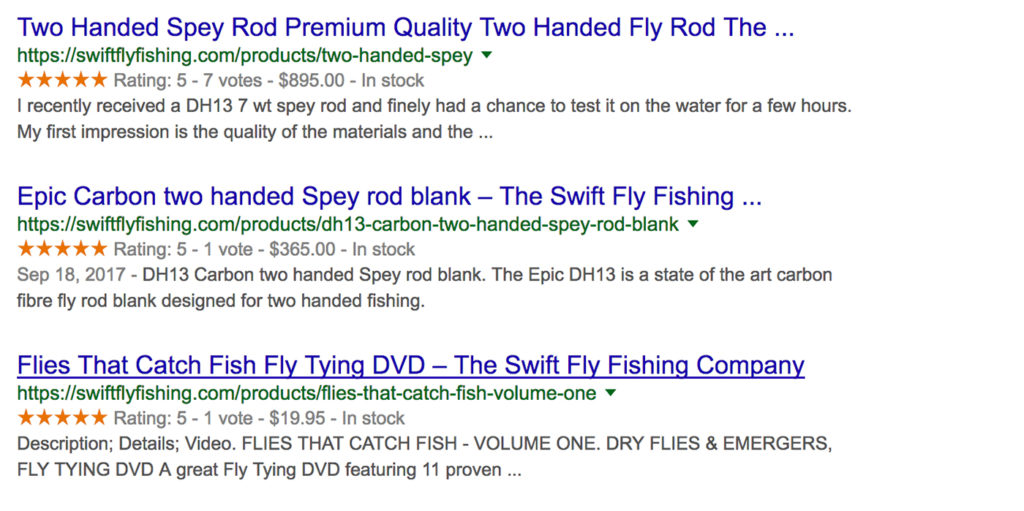Click the green two-handed-spey product URL
Screen dimensions: 1024x511
245,56
